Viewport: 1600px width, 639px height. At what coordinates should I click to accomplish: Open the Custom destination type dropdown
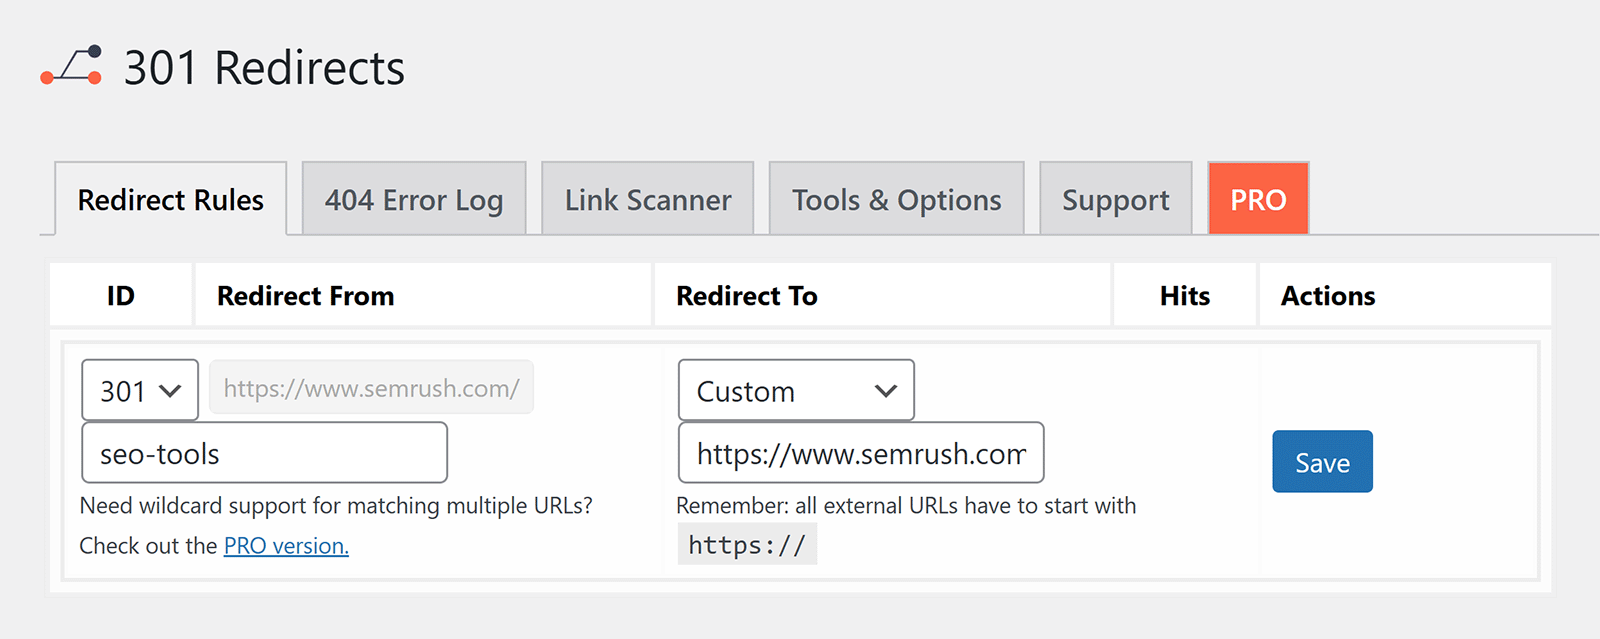pos(795,390)
